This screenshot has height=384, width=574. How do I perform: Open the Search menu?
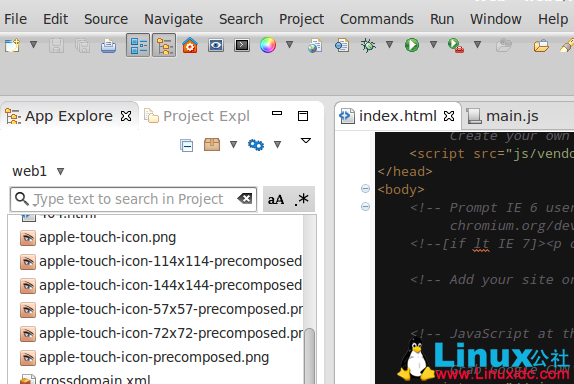(x=241, y=19)
